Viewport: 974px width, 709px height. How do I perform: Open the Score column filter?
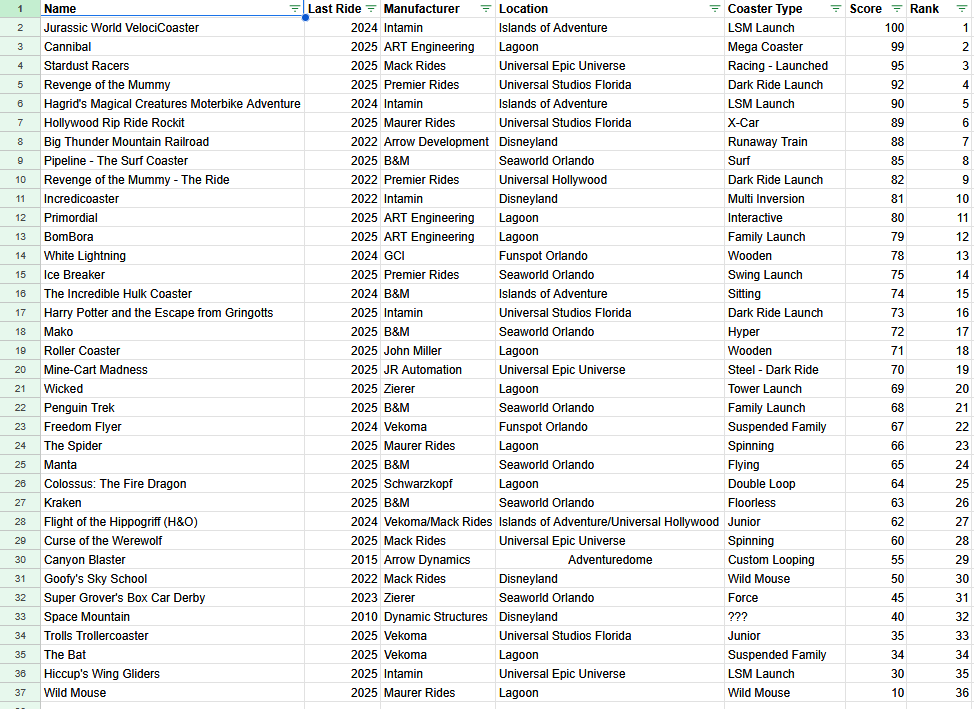tap(897, 9)
